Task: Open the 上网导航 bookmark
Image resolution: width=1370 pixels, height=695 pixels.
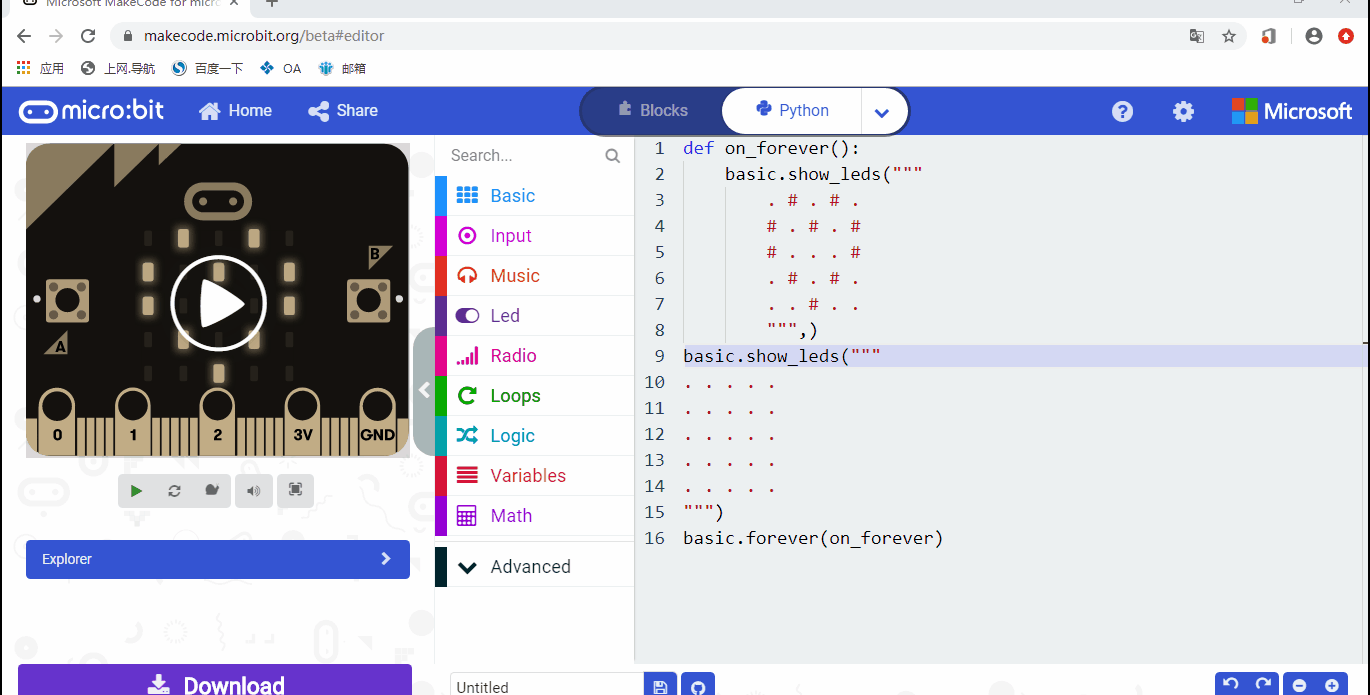Action: [118, 68]
